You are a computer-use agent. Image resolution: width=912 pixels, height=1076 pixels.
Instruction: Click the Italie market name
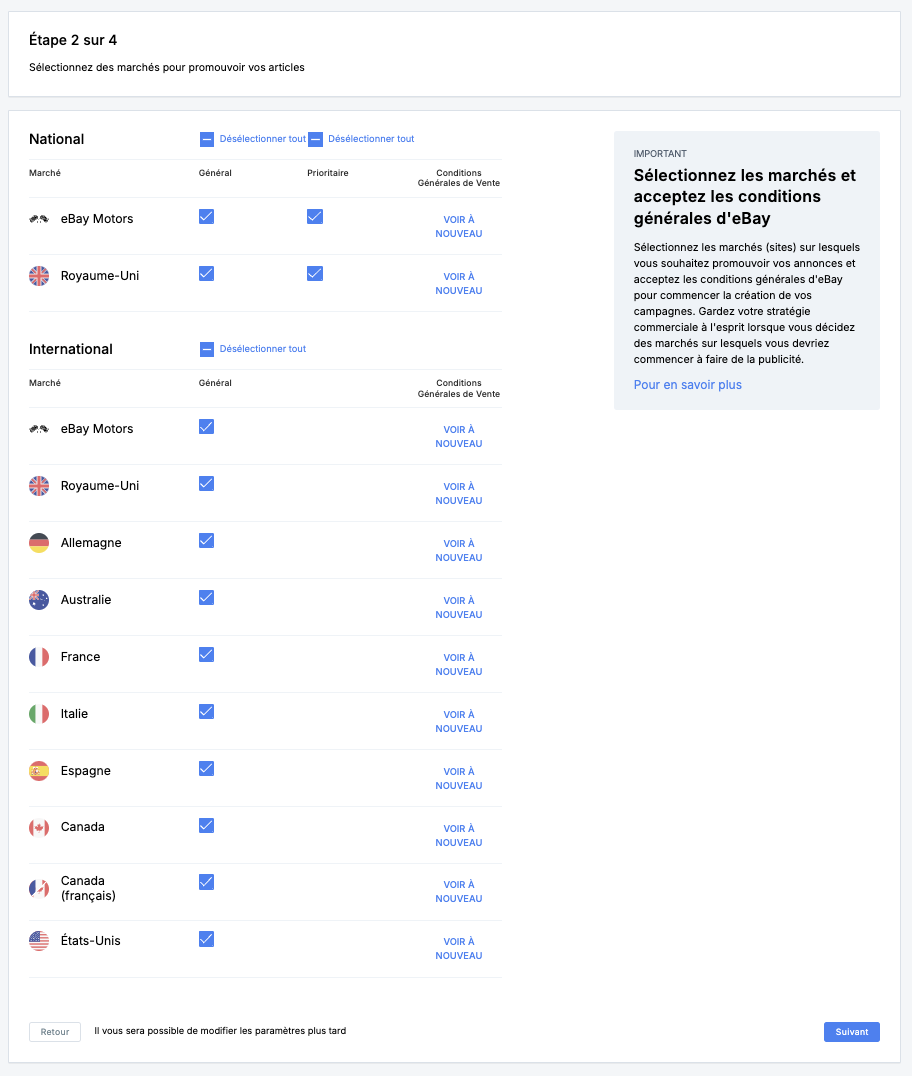click(x=74, y=714)
